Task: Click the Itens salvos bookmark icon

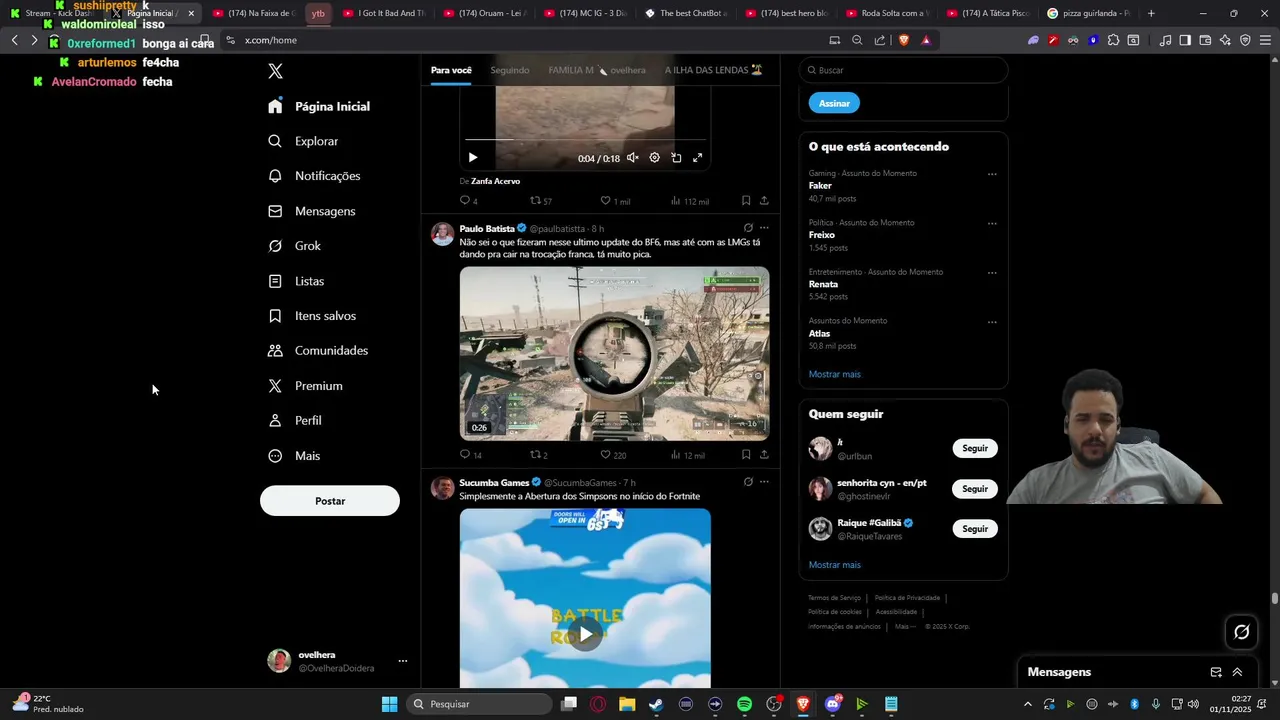Action: pyautogui.click(x=275, y=316)
